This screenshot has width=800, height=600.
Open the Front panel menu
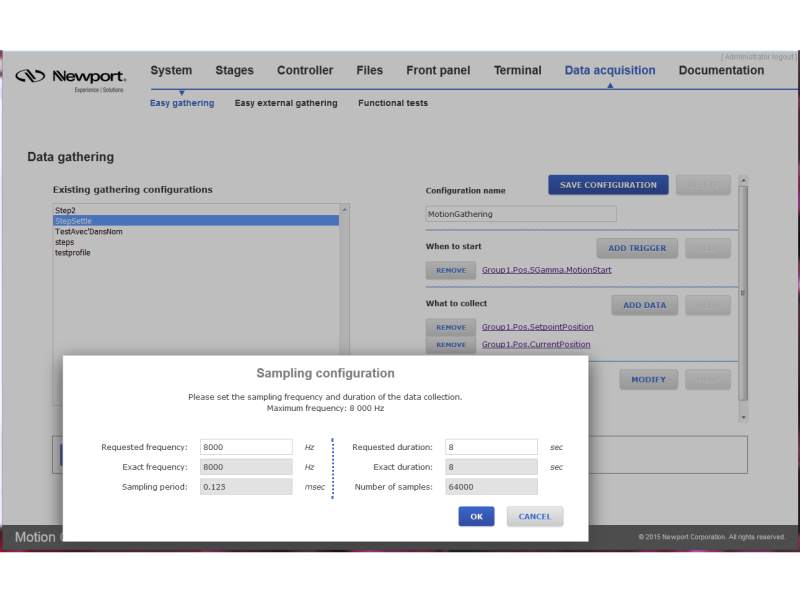tap(437, 71)
